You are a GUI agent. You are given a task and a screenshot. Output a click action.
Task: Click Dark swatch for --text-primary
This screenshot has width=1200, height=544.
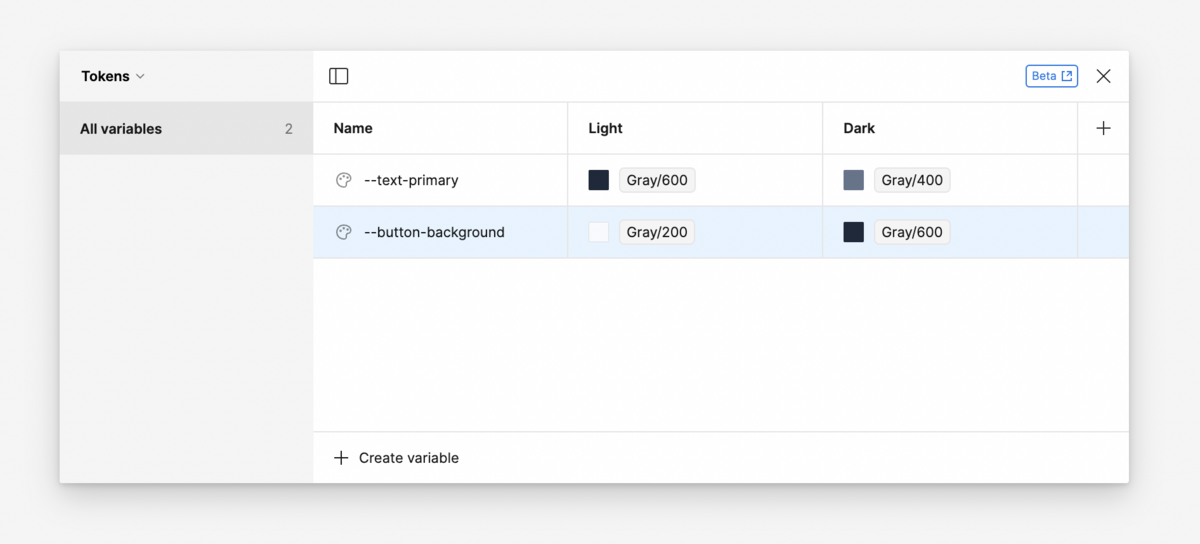tap(854, 180)
